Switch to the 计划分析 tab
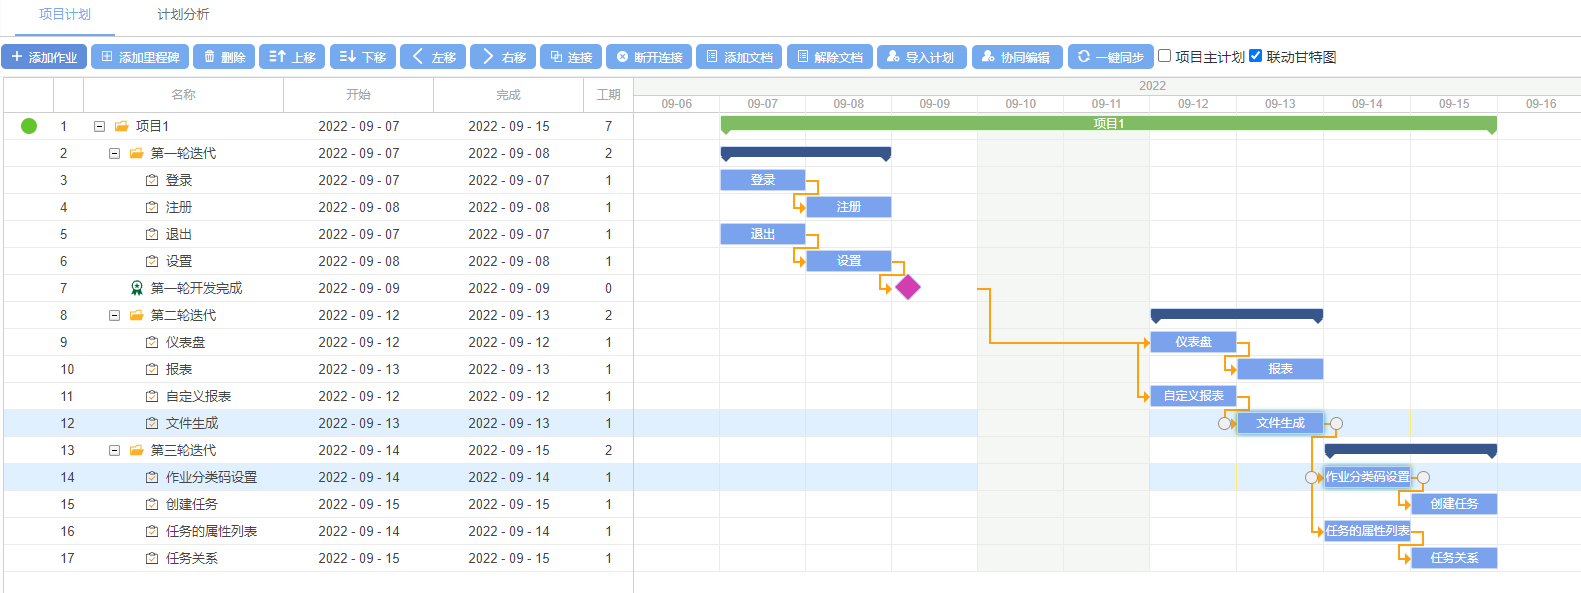The height and width of the screenshot is (593, 1581). tap(183, 14)
